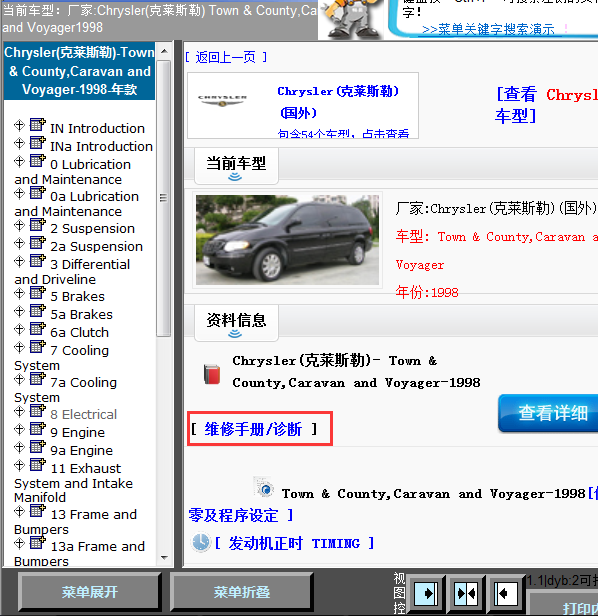Click the document icon beside 2a Suspension
This screenshot has height=616, width=598.
38,243
